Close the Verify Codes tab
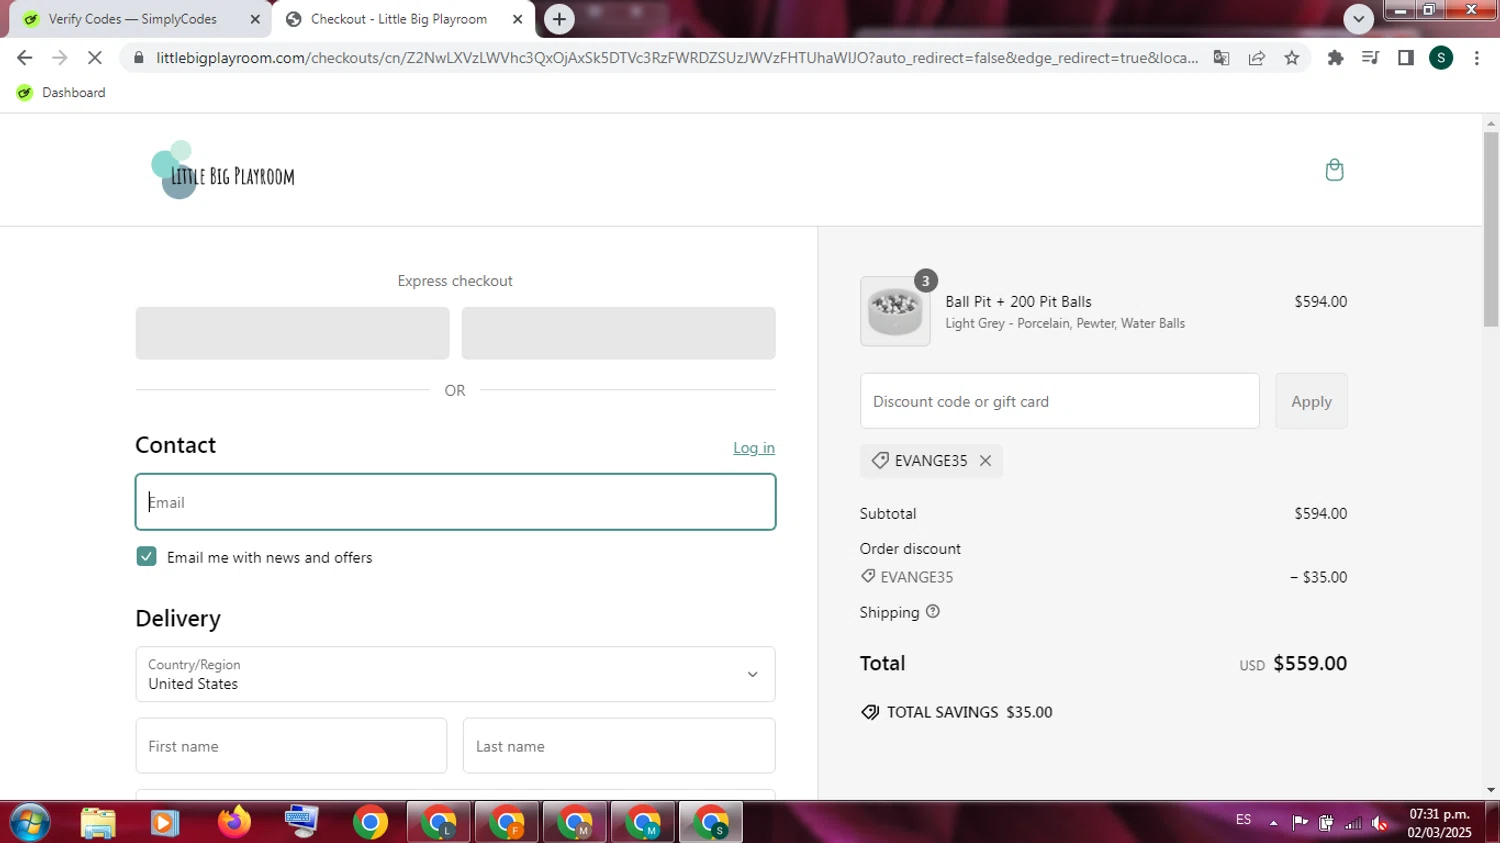 (255, 19)
